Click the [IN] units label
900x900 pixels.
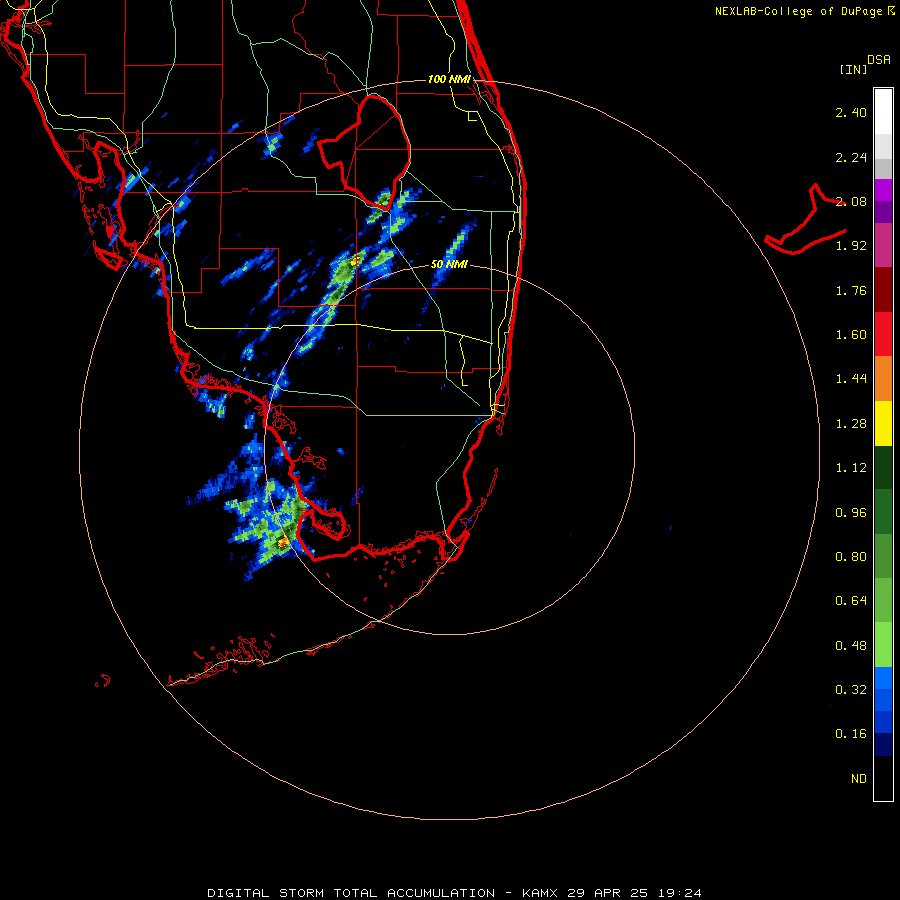pyautogui.click(x=853, y=69)
